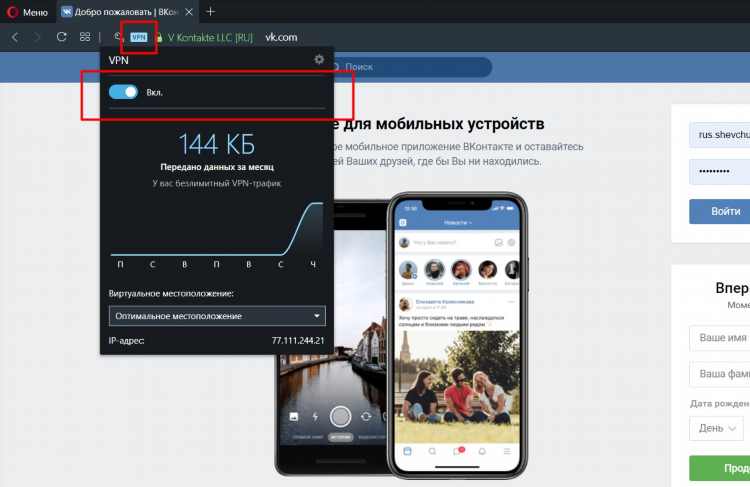Image resolution: width=750 pixels, height=487 pixels.
Task: Click the hamburger menu icon on phone
Action: 507,451
